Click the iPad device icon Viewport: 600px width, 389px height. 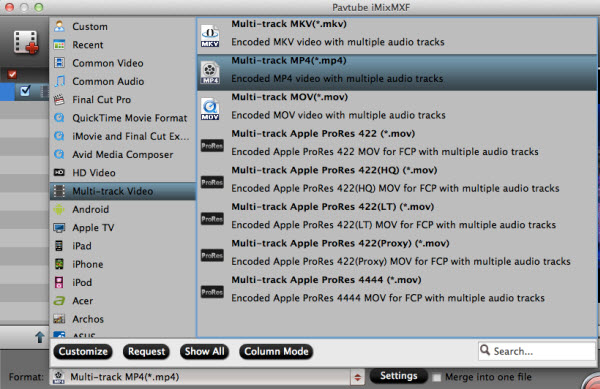(59, 246)
